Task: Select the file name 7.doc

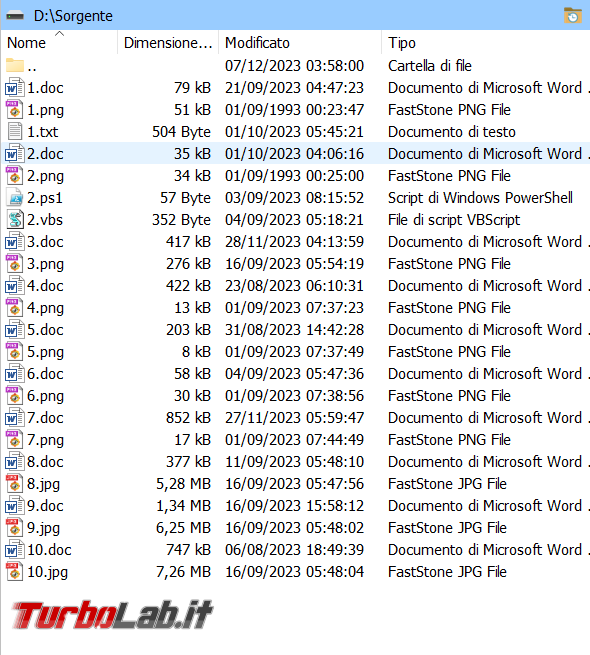Action: coord(45,418)
